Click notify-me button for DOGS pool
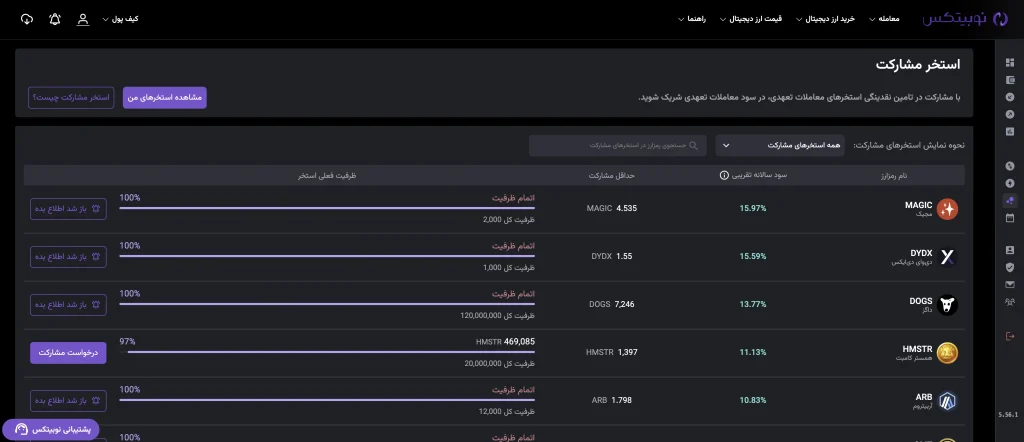 (69, 305)
